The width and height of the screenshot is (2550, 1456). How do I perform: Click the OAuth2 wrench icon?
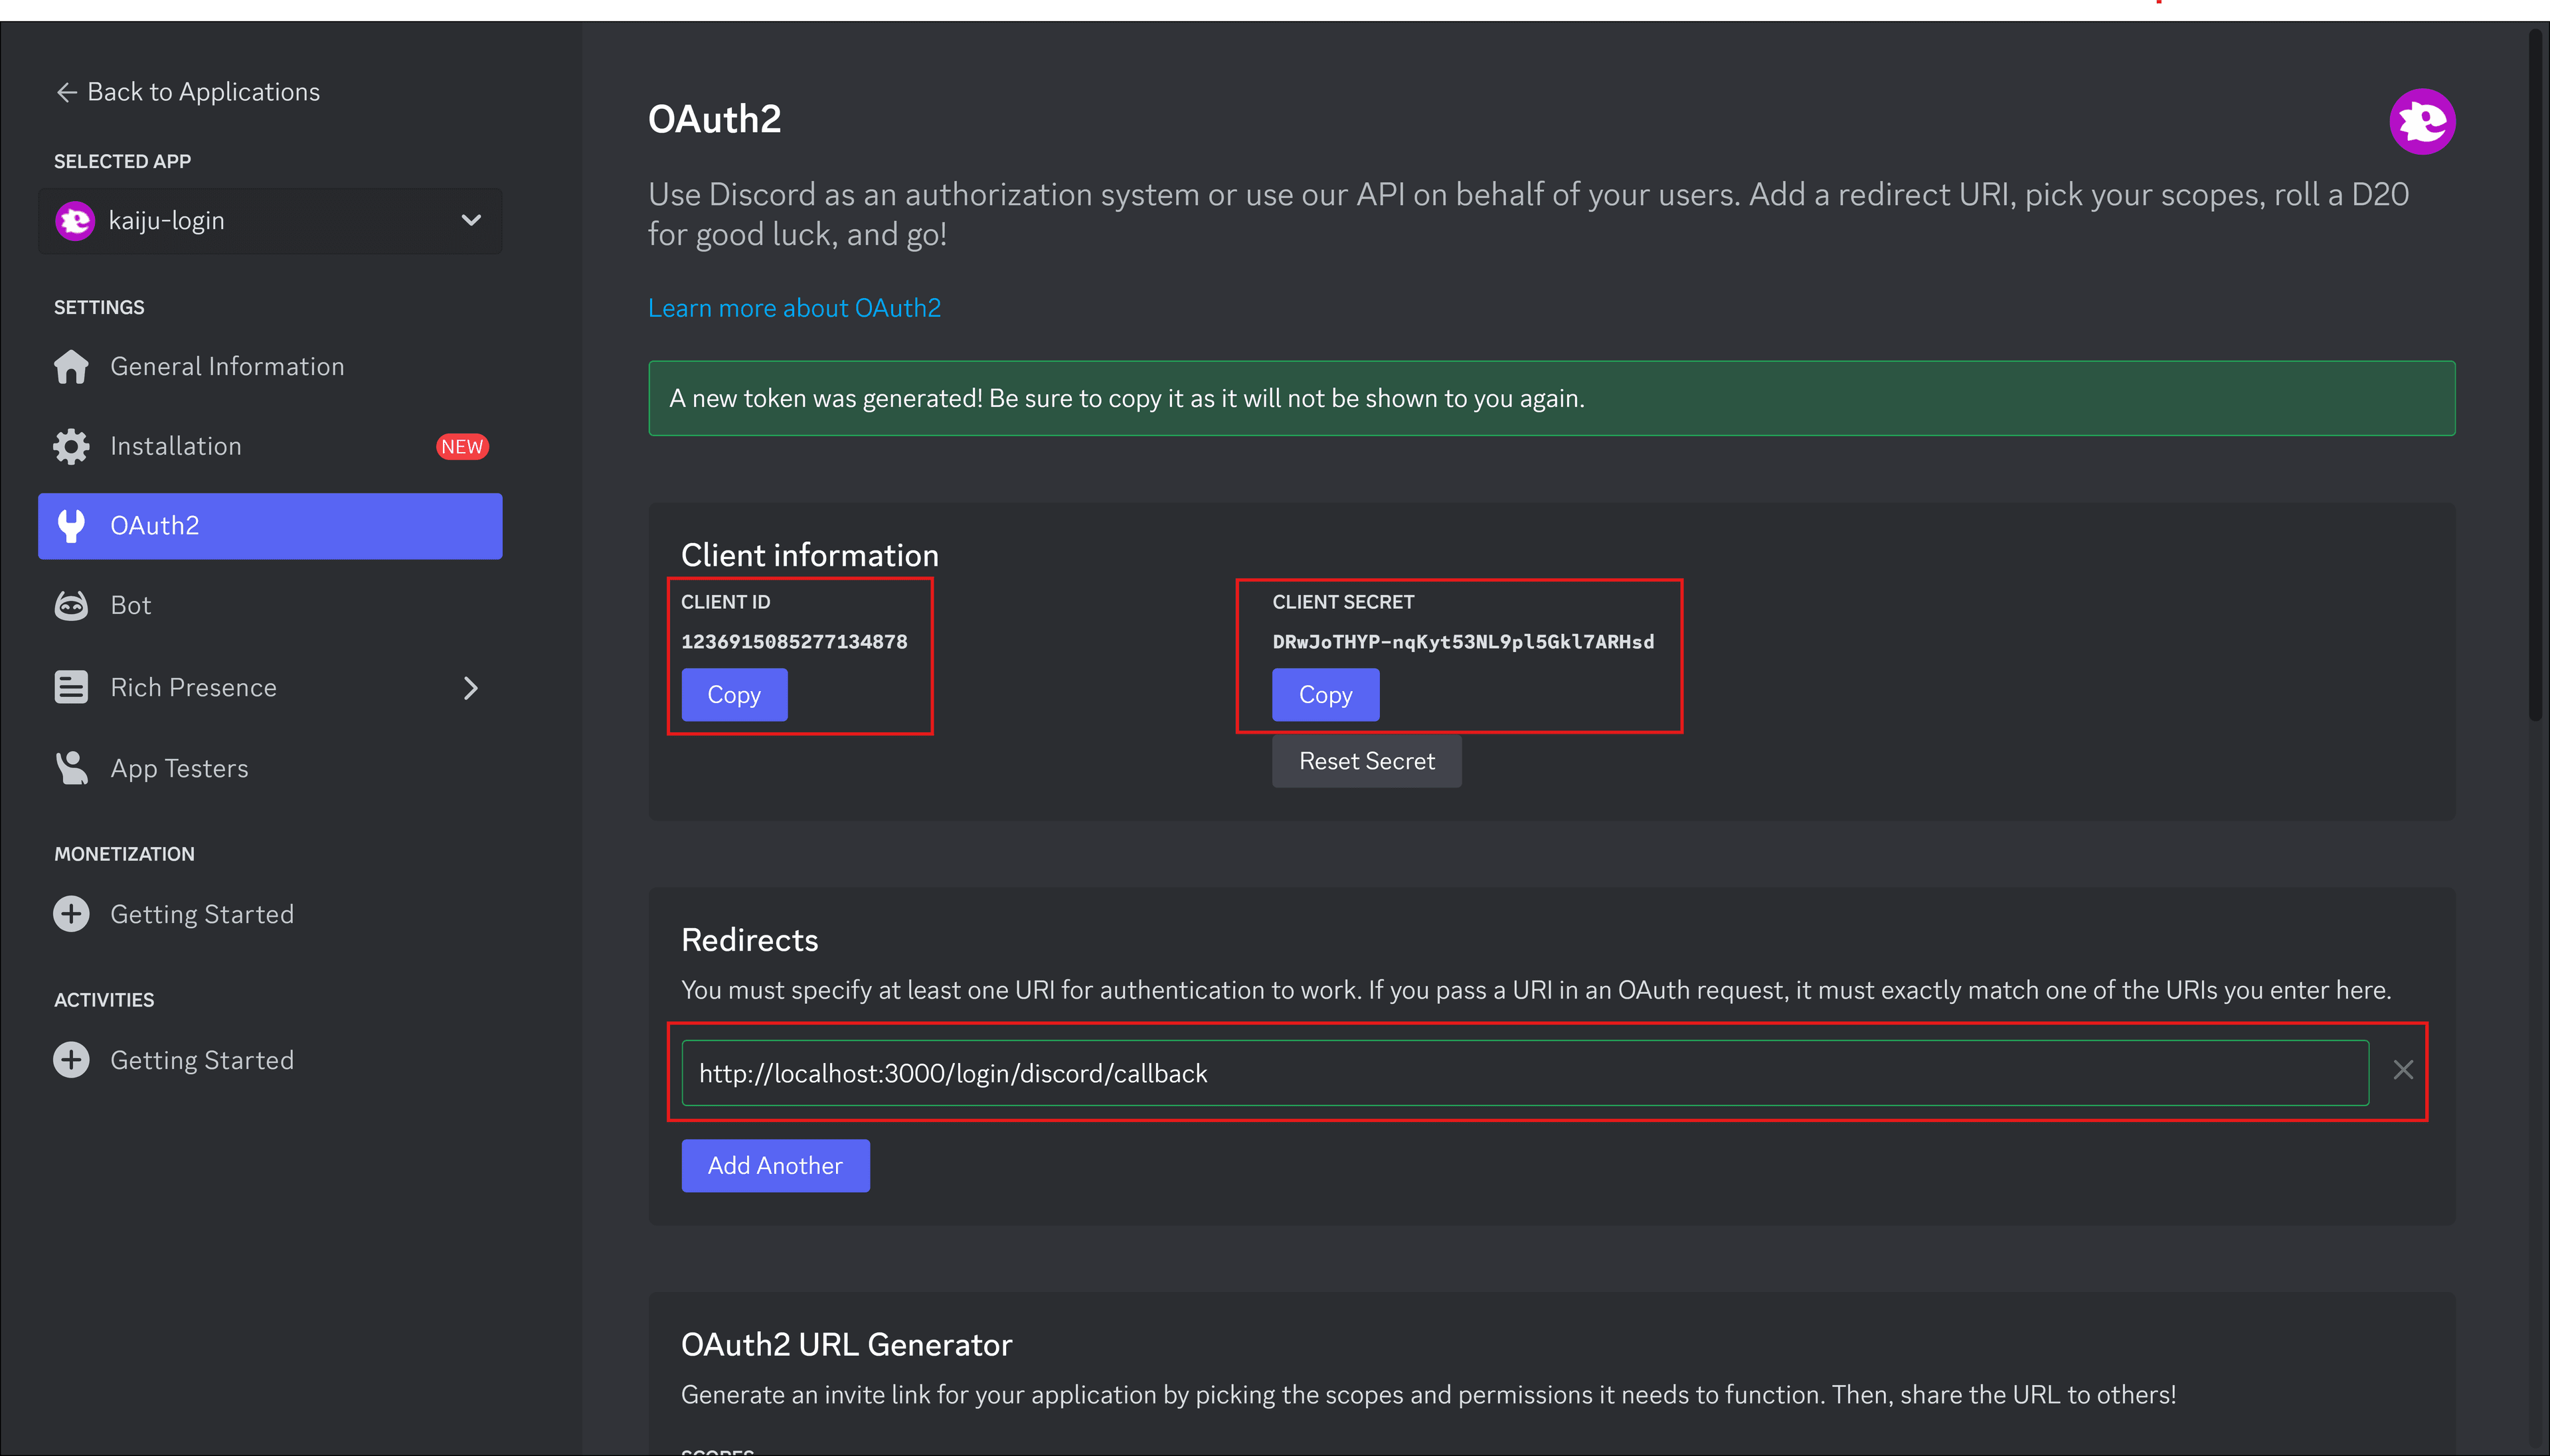tap(71, 526)
